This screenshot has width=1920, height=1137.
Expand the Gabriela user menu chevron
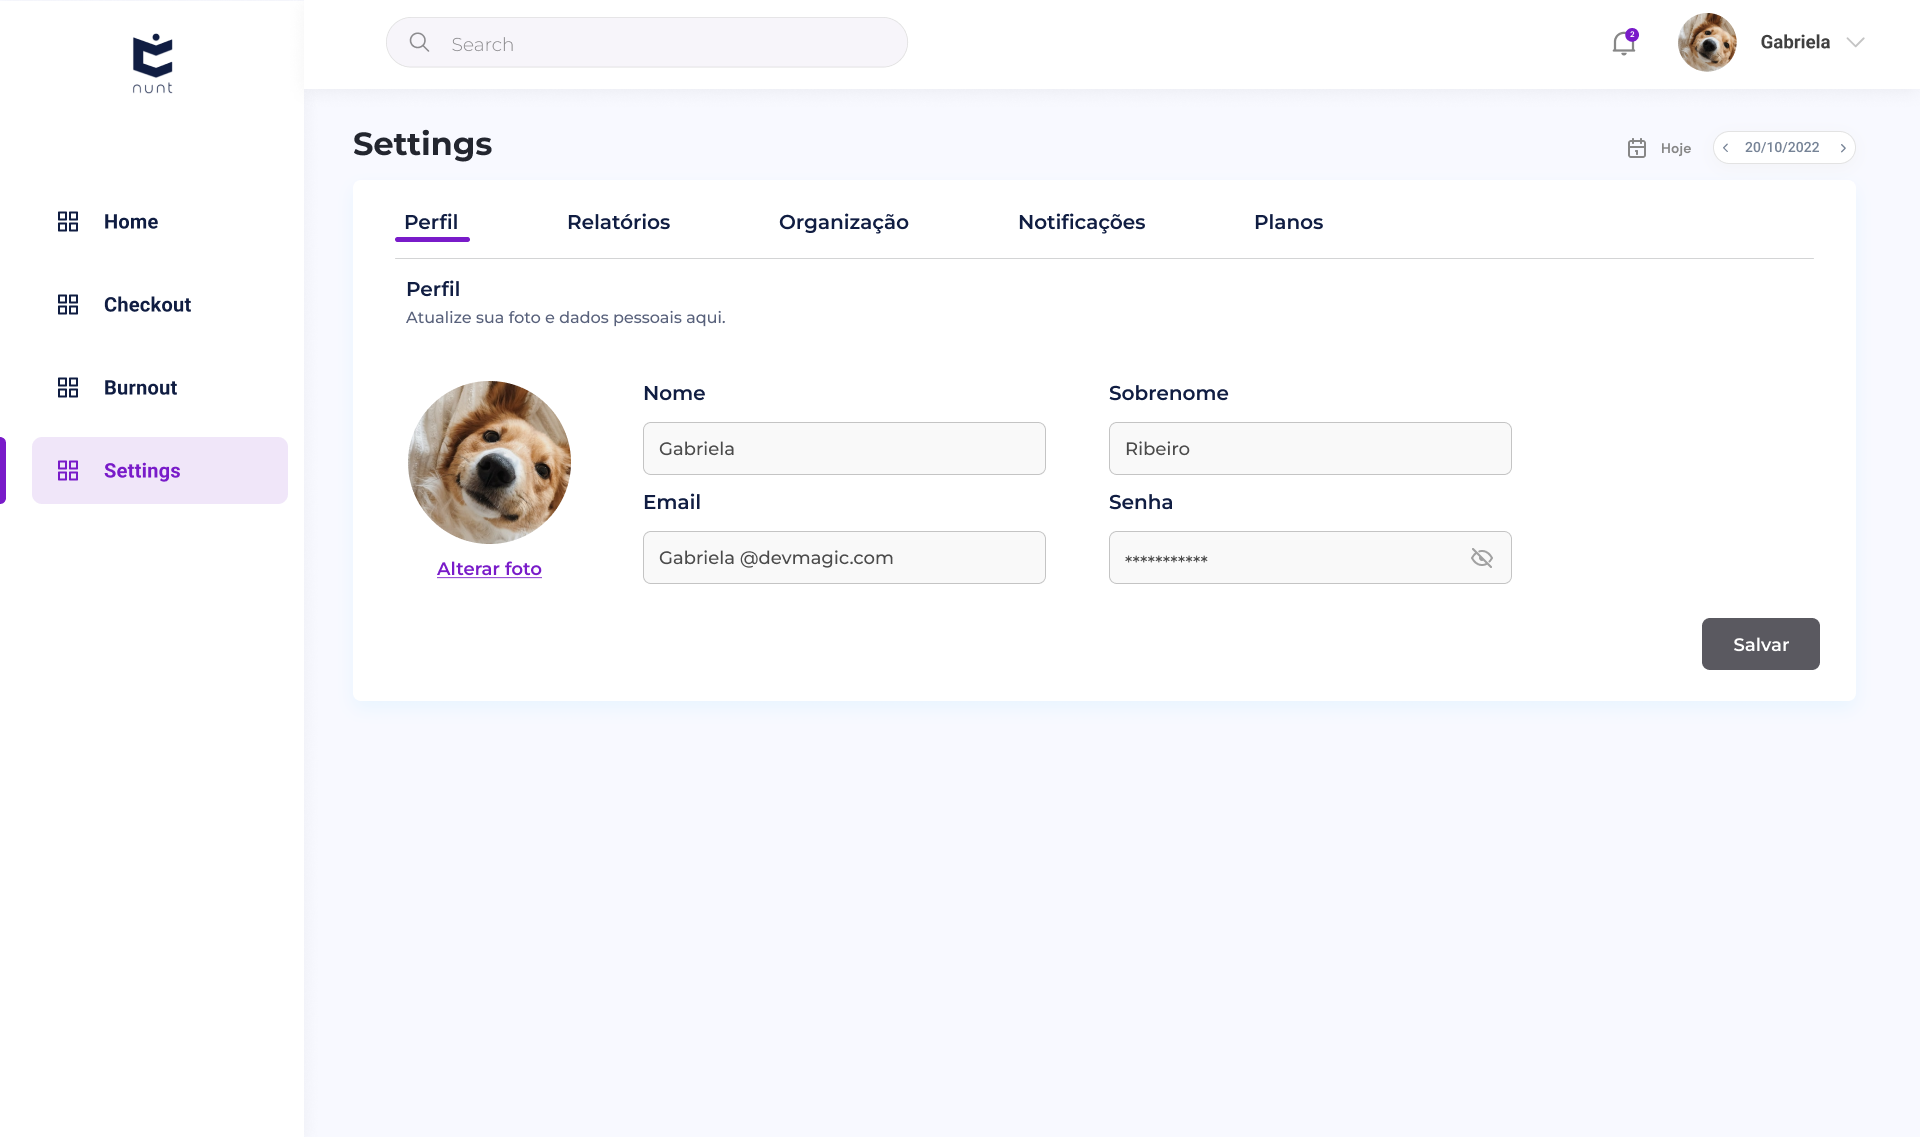pos(1856,42)
